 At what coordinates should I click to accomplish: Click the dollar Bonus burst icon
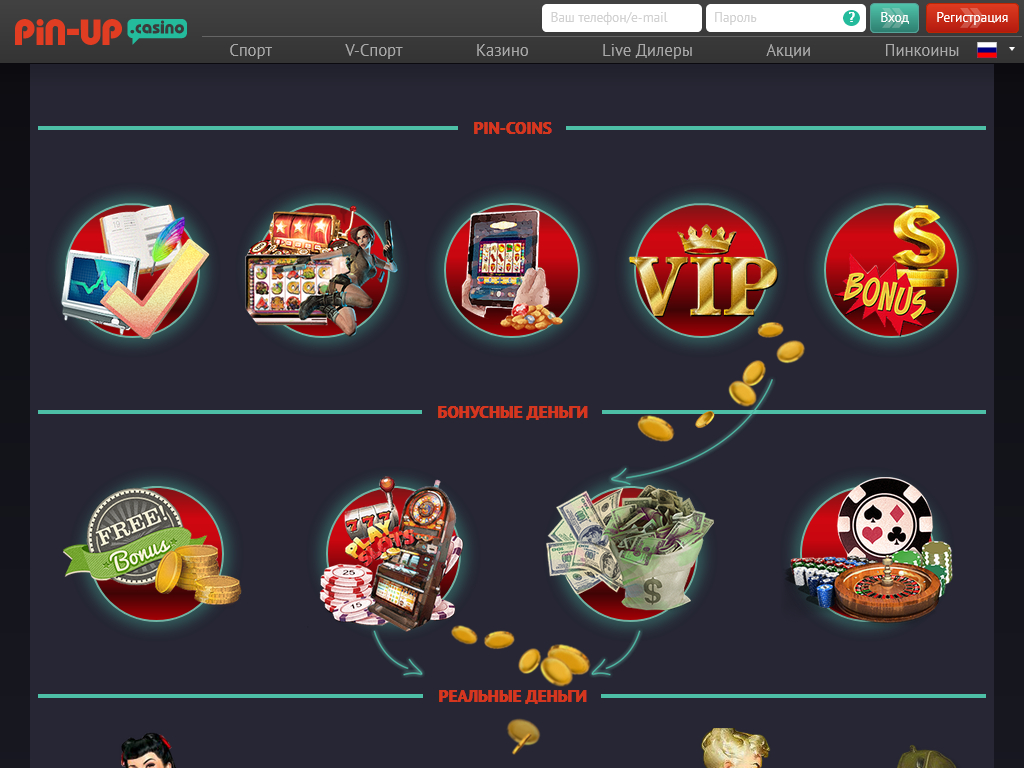pos(892,270)
